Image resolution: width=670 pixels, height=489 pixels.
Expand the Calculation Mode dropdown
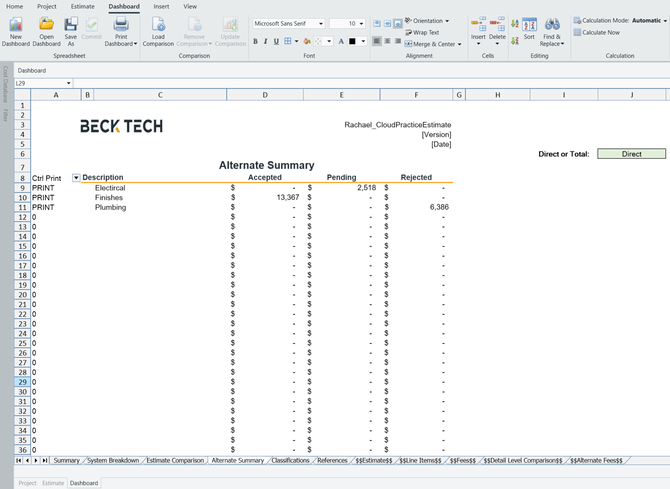pyautogui.click(x=664, y=20)
